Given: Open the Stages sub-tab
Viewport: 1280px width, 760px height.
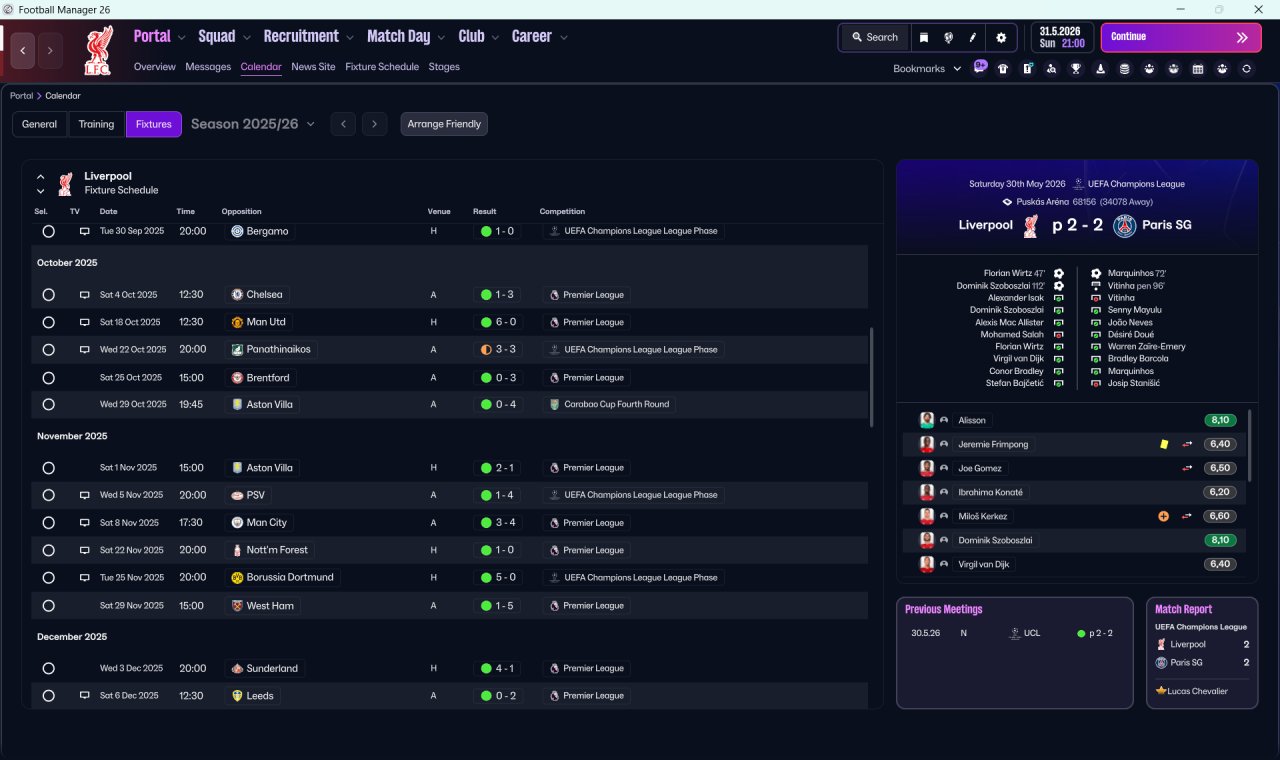Looking at the screenshot, I should [x=444, y=67].
